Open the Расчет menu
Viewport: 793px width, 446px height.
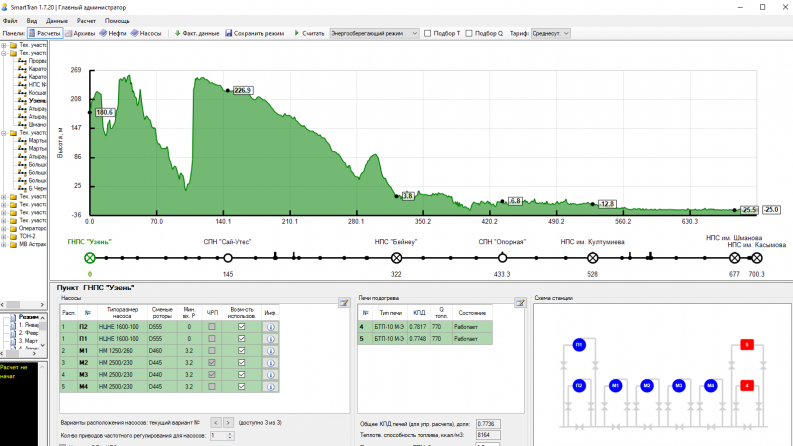coord(87,20)
